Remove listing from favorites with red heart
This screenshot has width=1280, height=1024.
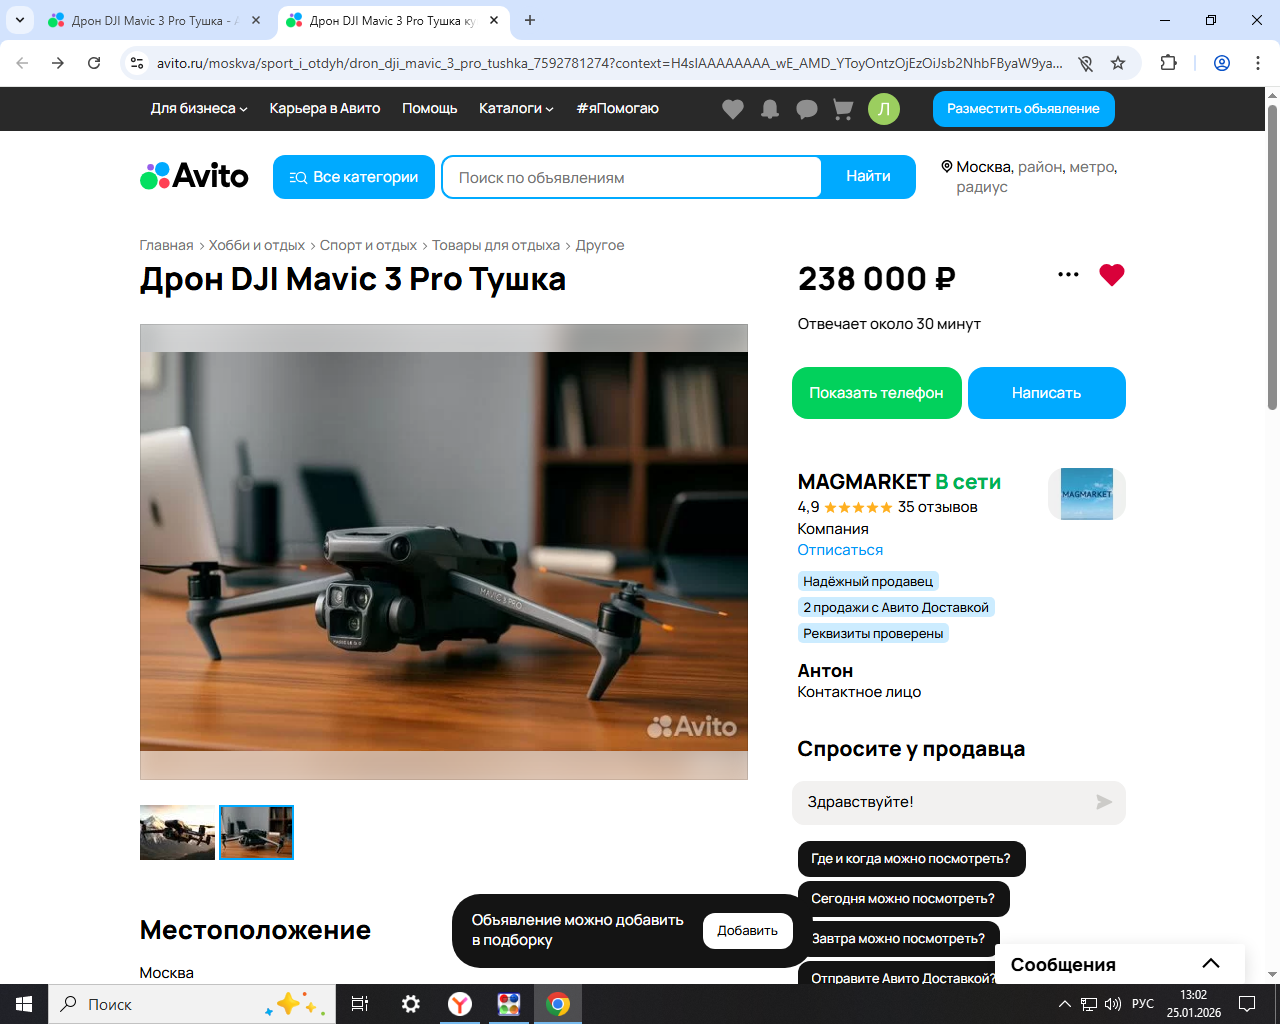click(x=1112, y=275)
